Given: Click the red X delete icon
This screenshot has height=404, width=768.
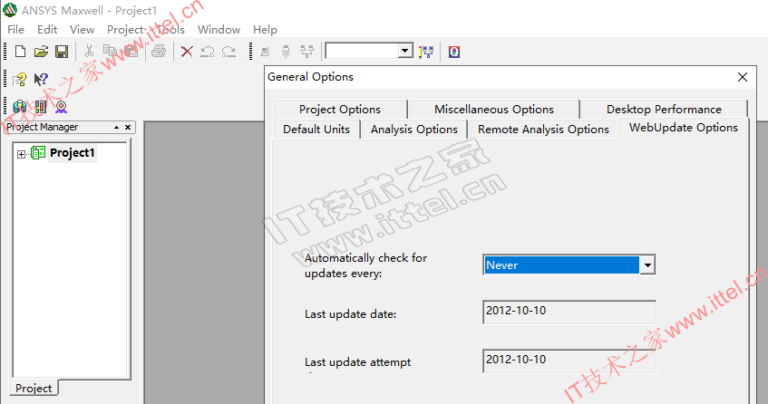Looking at the screenshot, I should click(186, 51).
